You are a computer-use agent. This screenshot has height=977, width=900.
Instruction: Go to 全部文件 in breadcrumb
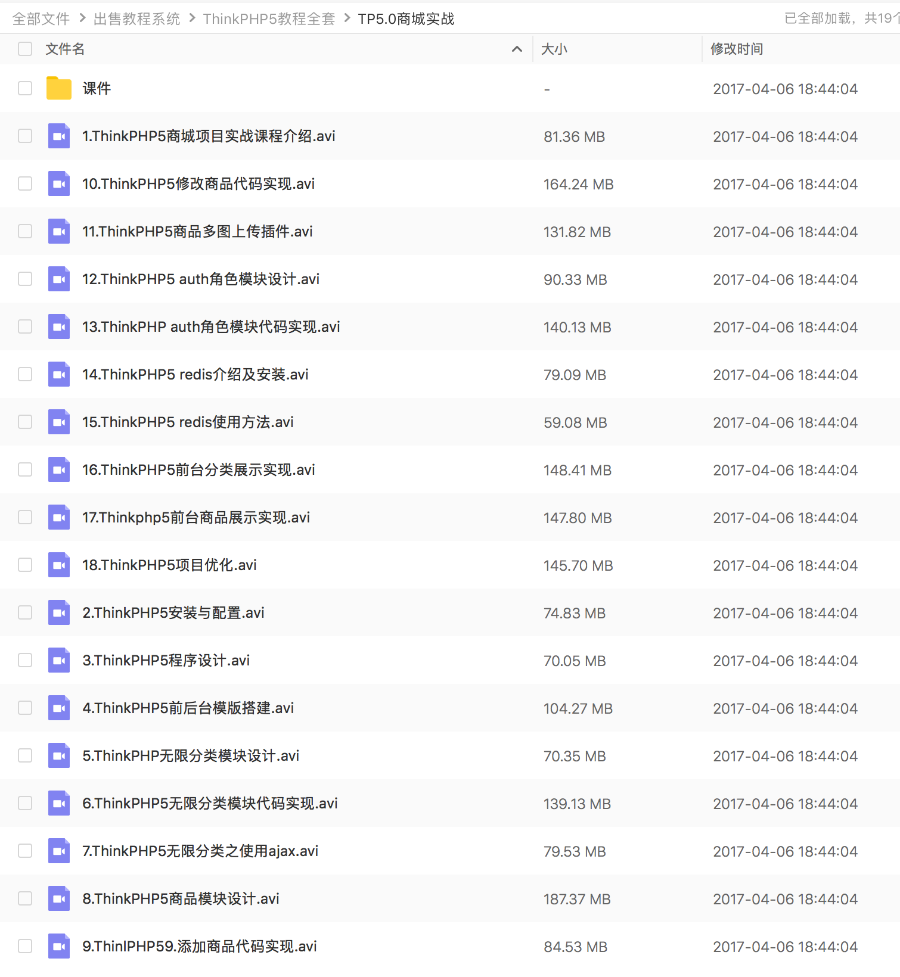(41, 19)
